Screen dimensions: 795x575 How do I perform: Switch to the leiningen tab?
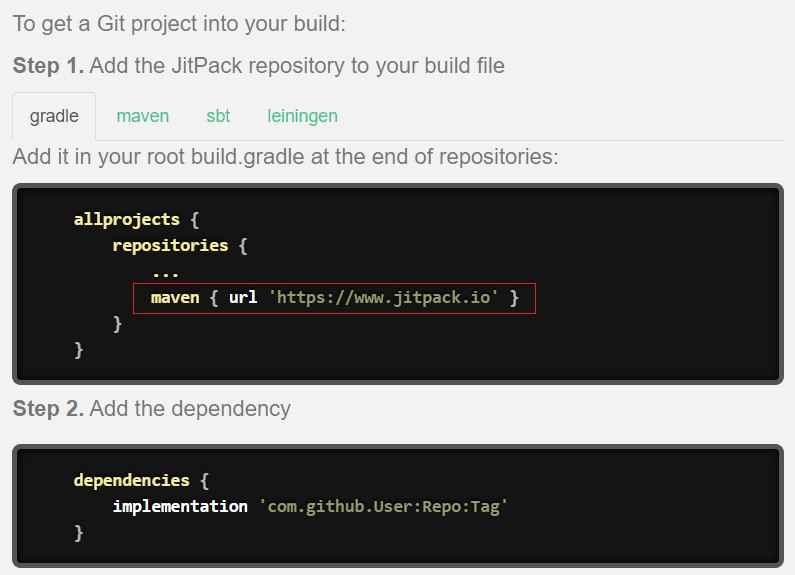[302, 116]
